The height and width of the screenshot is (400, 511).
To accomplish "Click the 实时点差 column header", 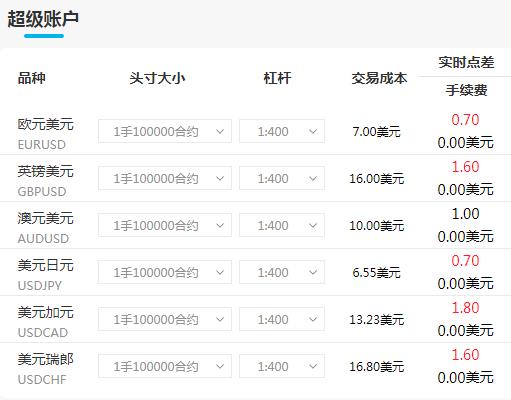I will [x=466, y=62].
